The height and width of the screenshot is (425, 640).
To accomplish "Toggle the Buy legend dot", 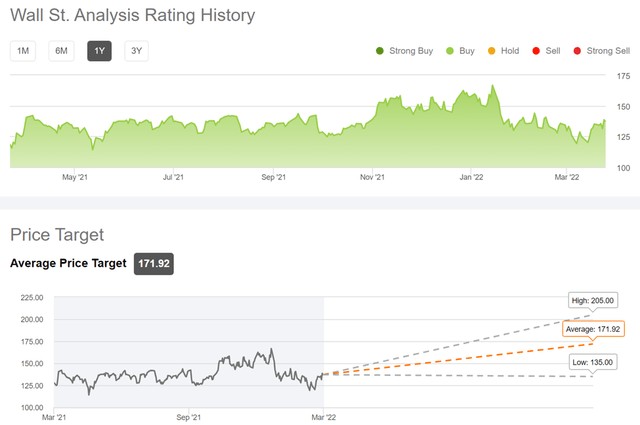I will pyautogui.click(x=451, y=52).
